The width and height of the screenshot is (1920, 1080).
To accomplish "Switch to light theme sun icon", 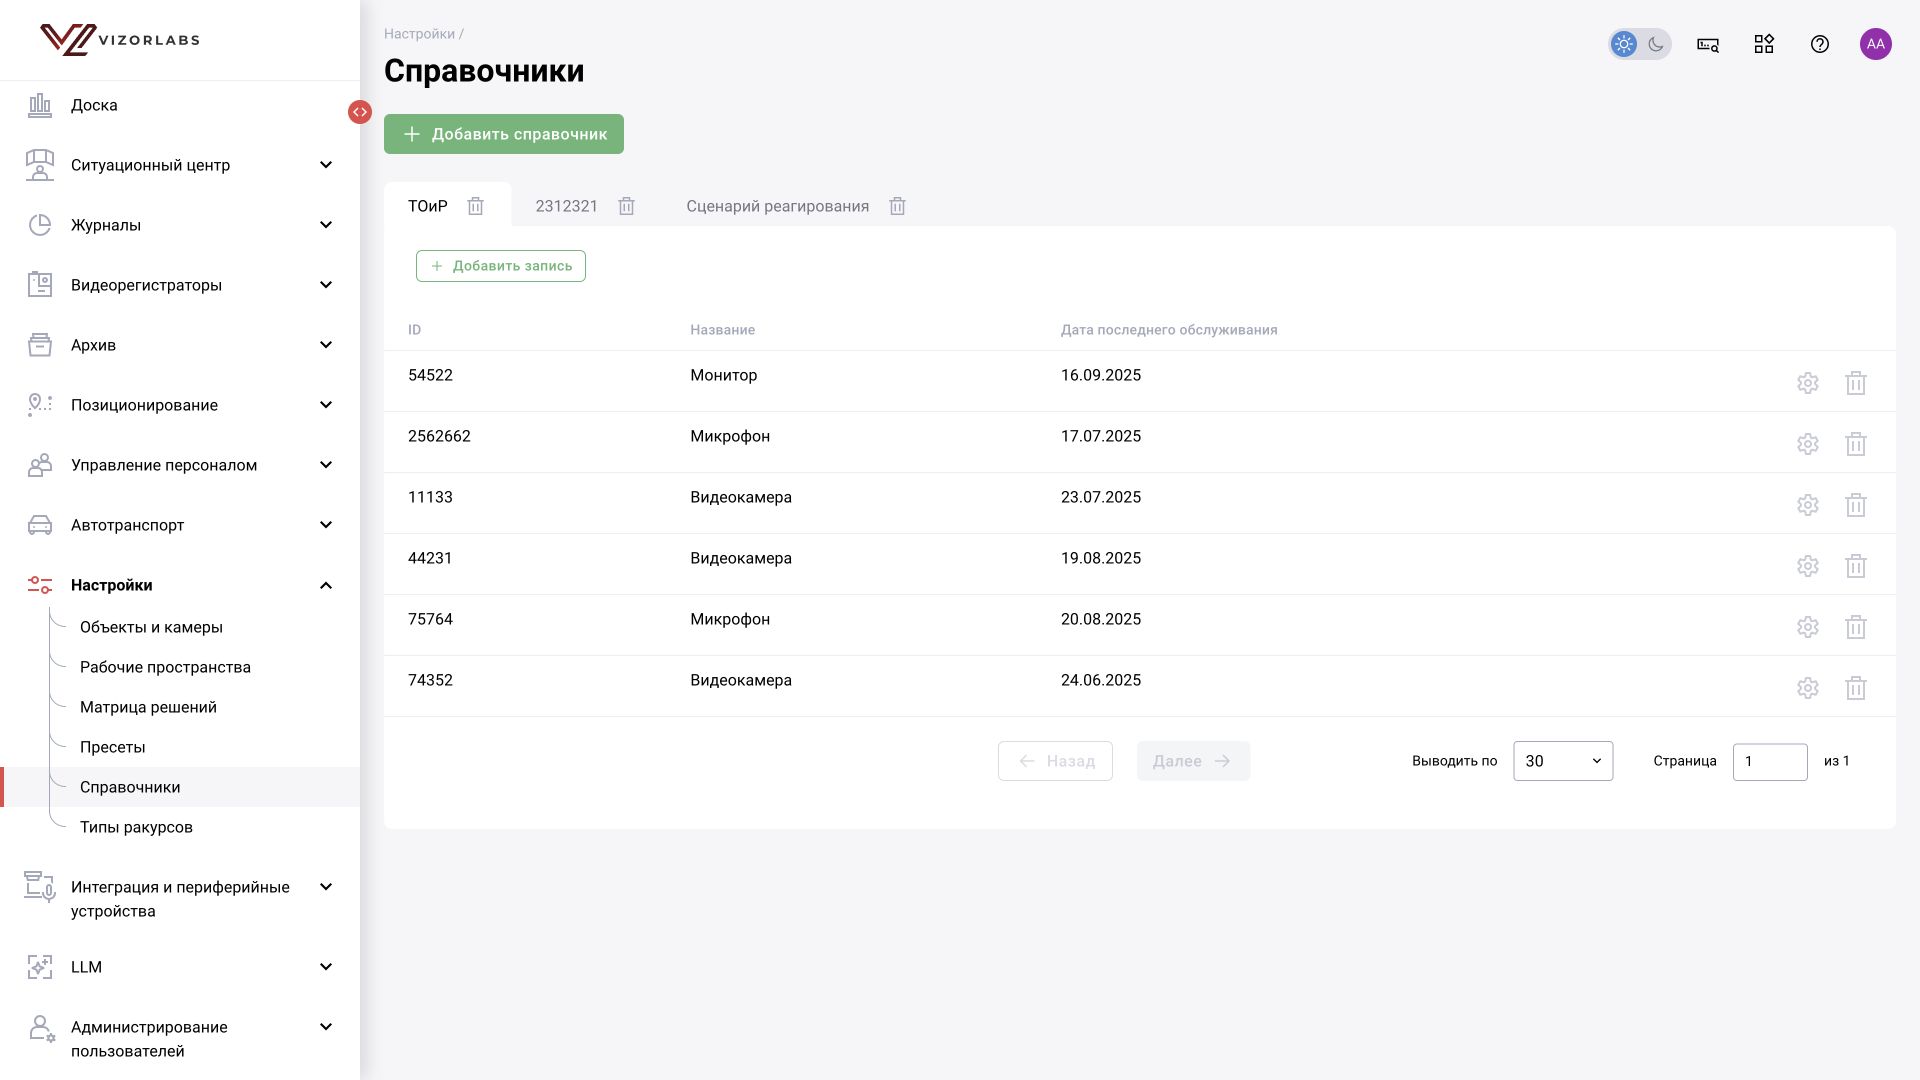I will (x=1624, y=44).
